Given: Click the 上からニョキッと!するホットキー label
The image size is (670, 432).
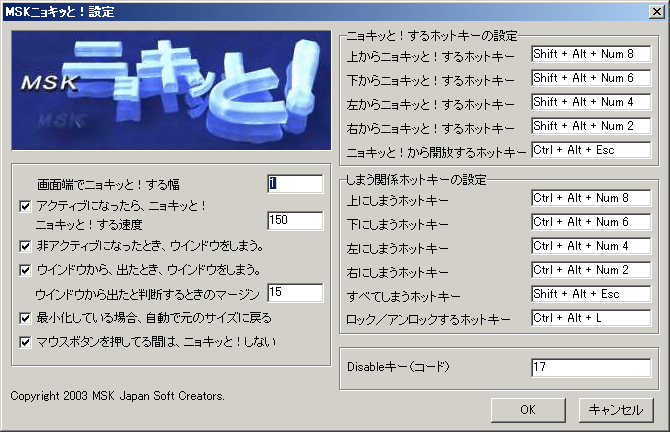Looking at the screenshot, I should (x=431, y=56).
